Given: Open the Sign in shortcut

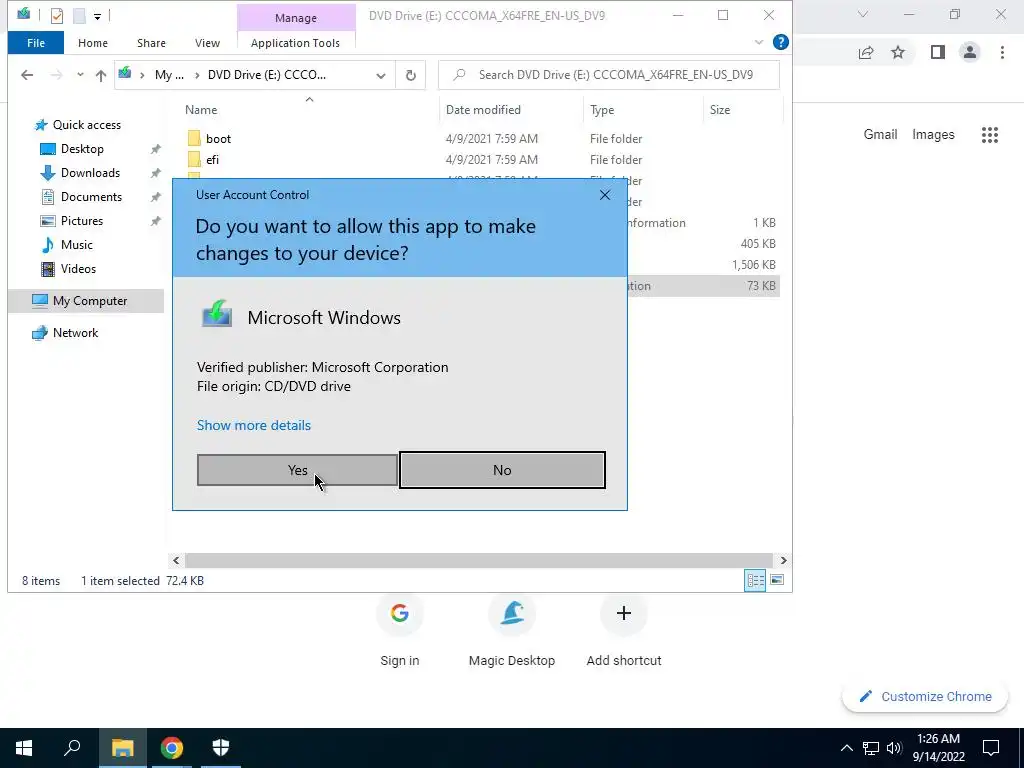Looking at the screenshot, I should coord(400,631).
